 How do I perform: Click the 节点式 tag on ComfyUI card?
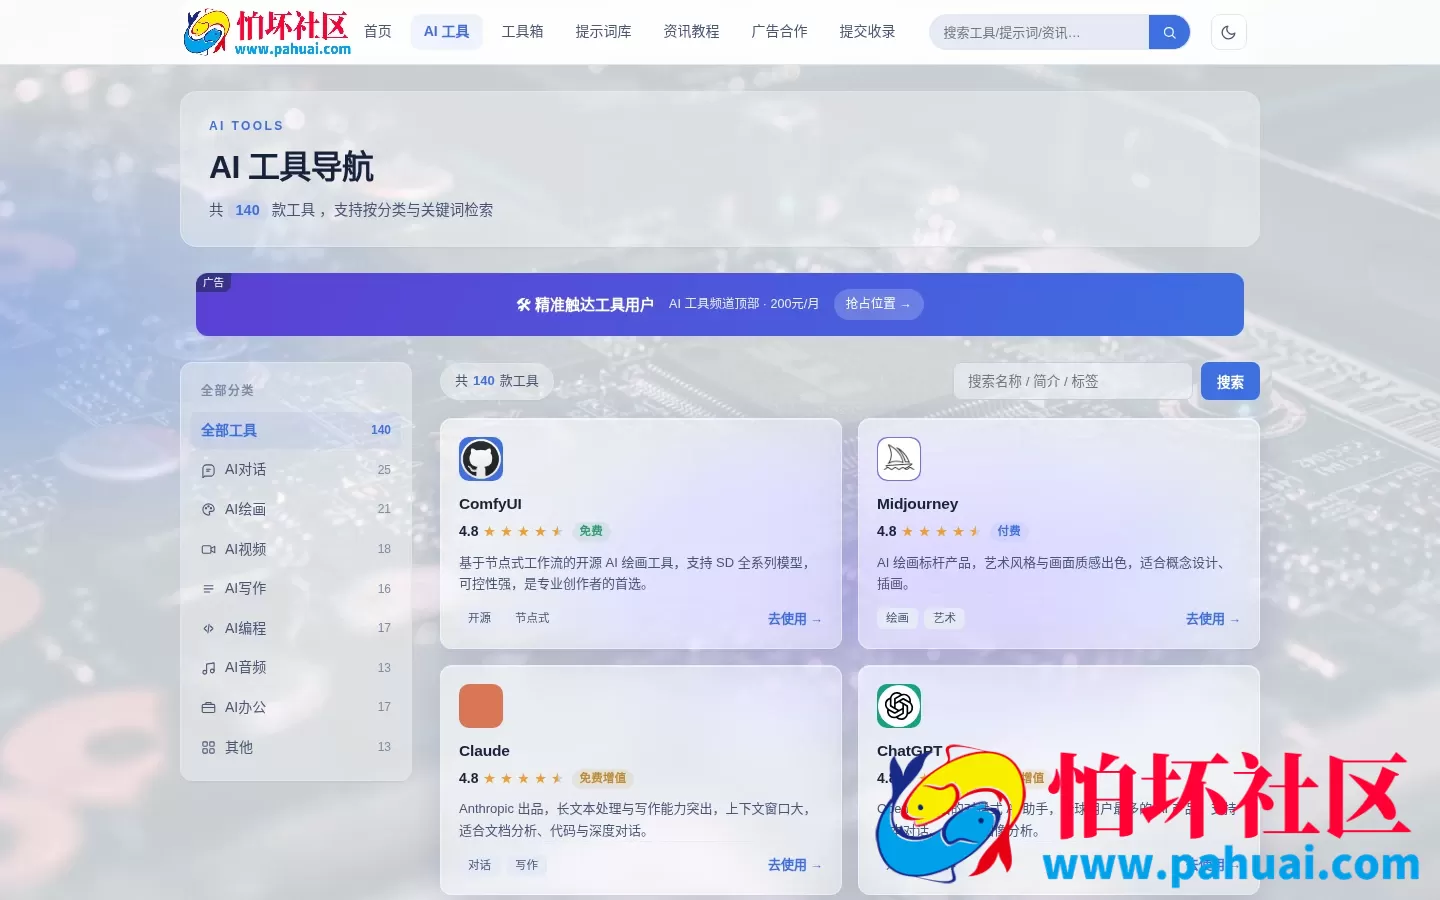pos(532,618)
